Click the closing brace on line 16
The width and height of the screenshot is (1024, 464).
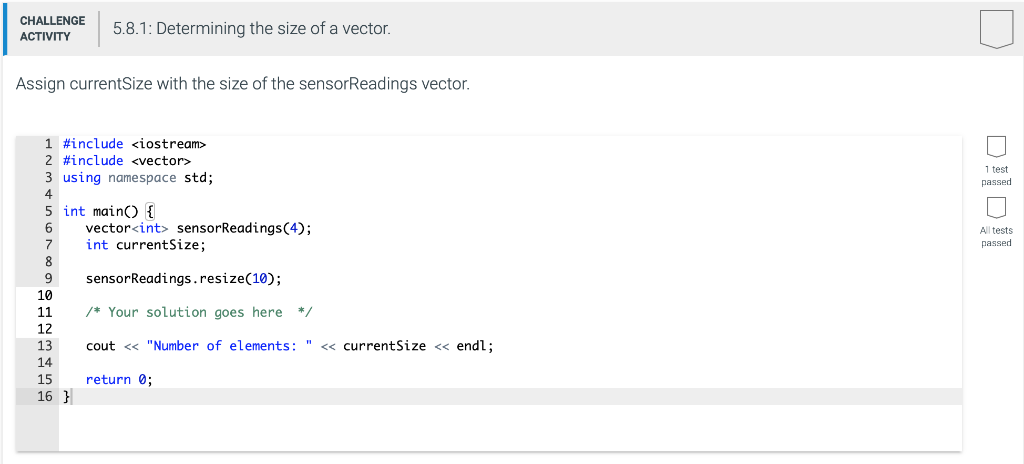point(67,397)
